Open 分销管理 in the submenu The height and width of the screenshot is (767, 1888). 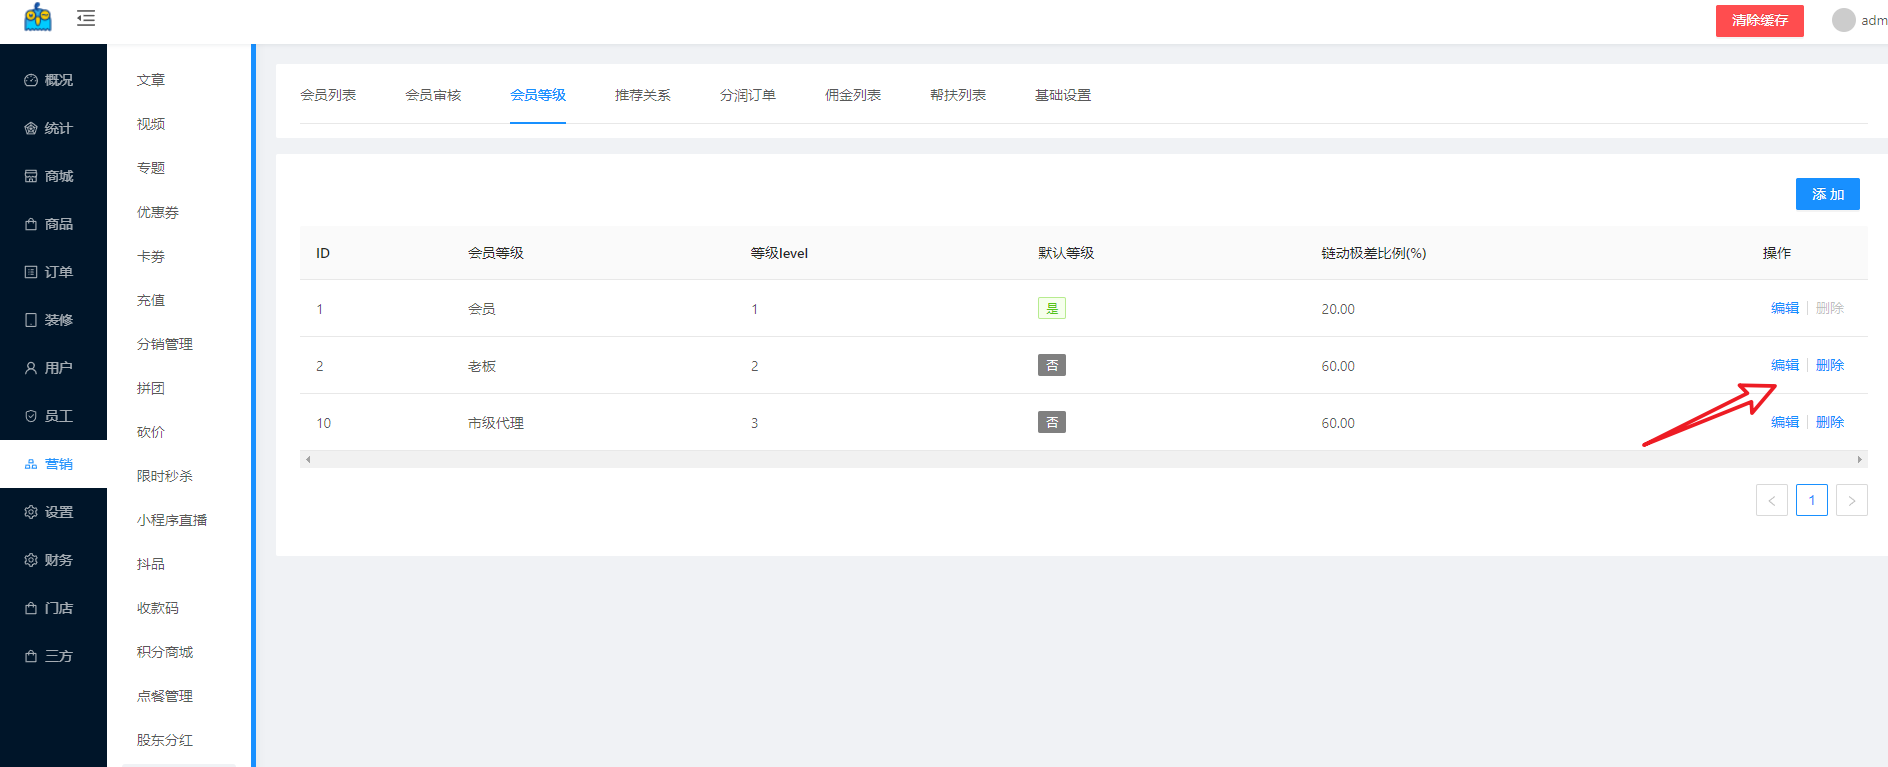(x=165, y=344)
